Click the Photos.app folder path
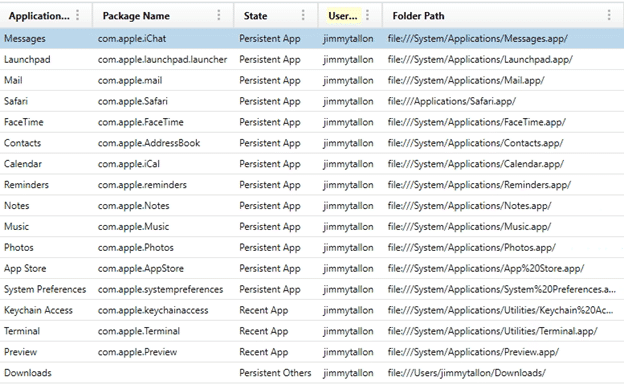This screenshot has width=624, height=385. [x=472, y=248]
